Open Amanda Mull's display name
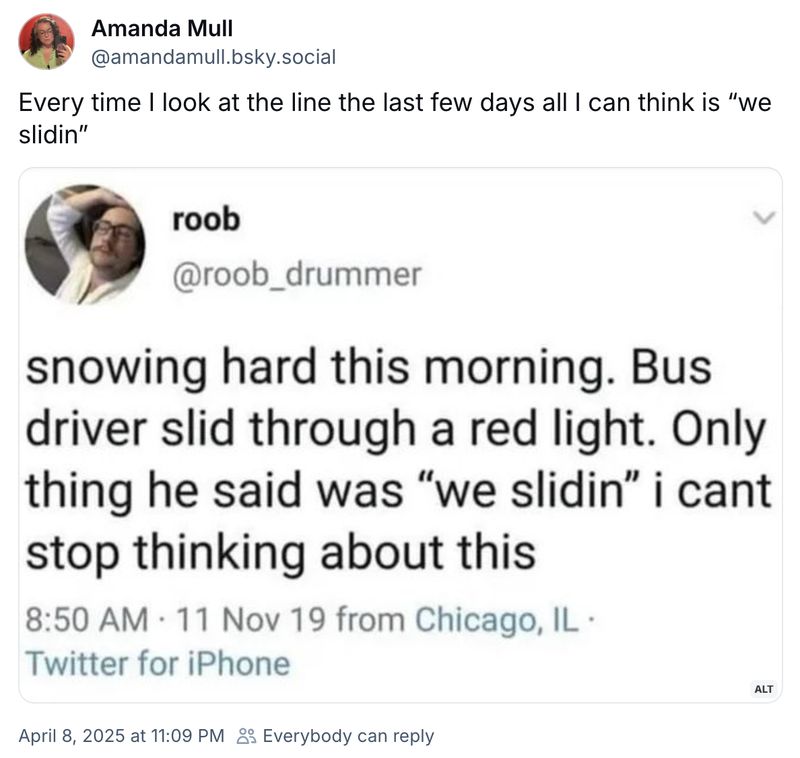Image resolution: width=800 pixels, height=758 pixels. pyautogui.click(x=162, y=29)
